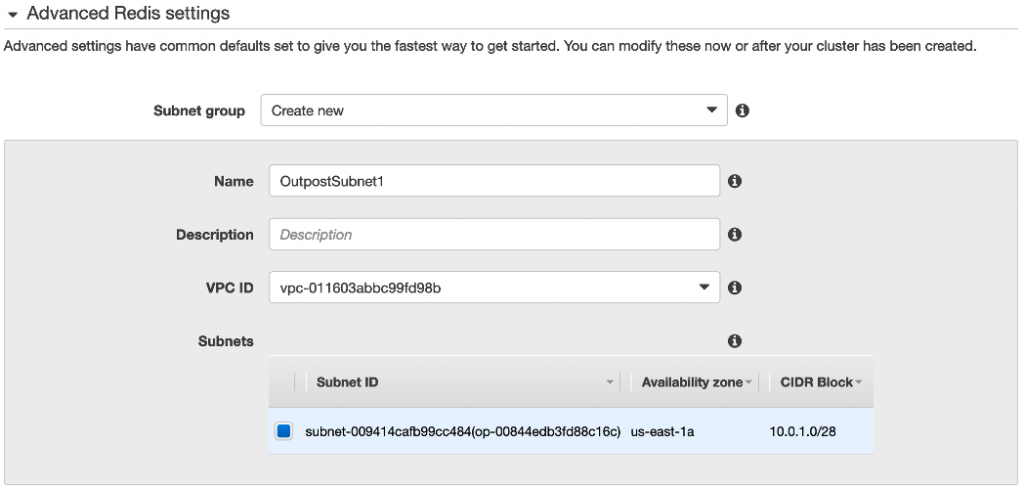
Task: Click the info icon next to Subnet group
Action: coord(742,110)
